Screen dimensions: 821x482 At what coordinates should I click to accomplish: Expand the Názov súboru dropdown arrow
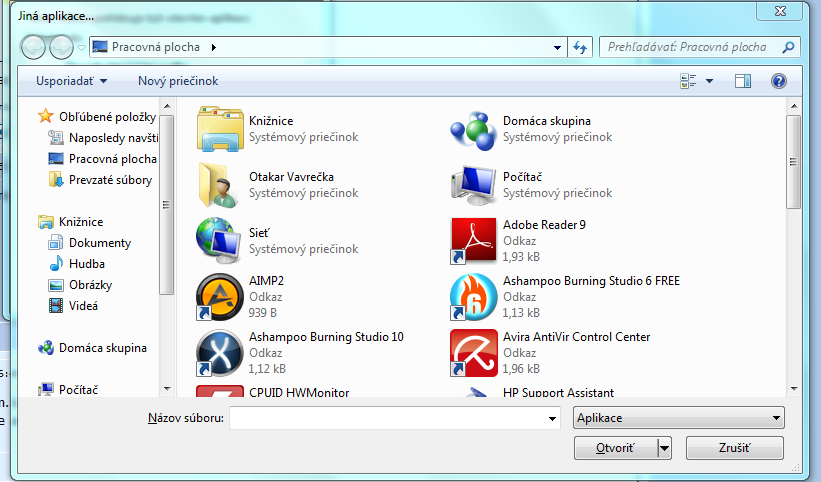click(552, 418)
